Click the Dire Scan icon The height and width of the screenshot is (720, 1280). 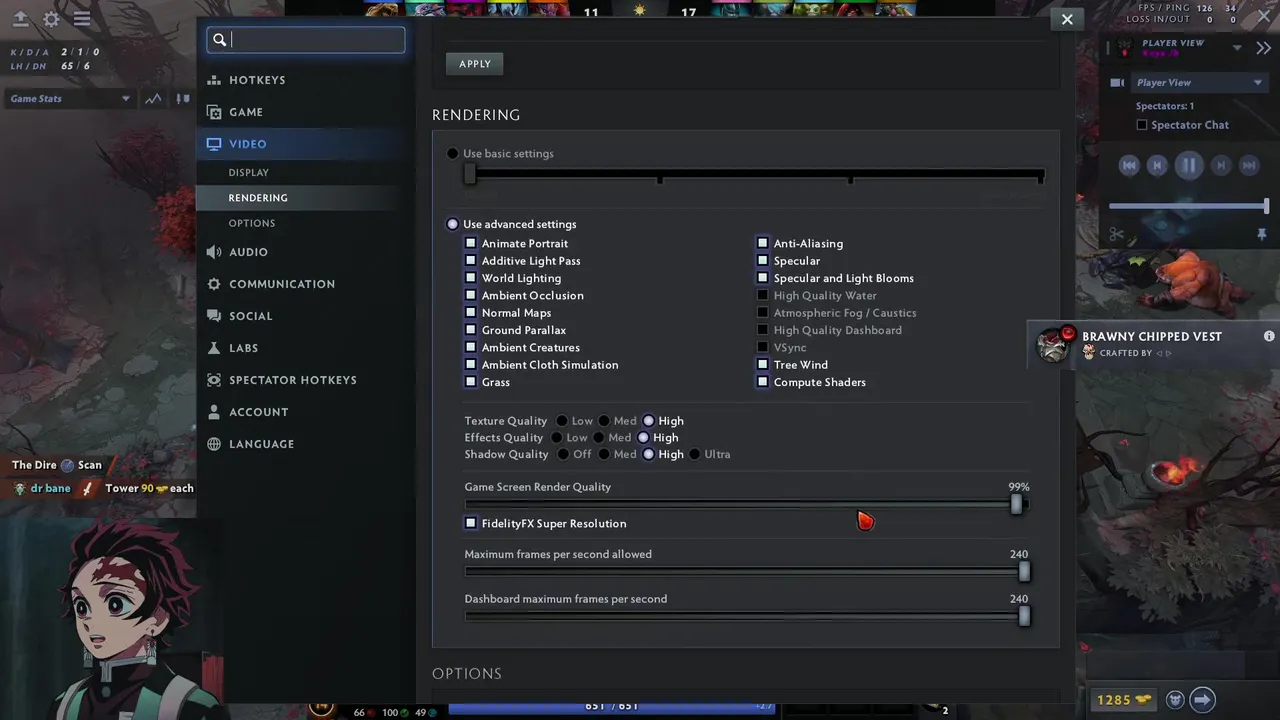(x=67, y=465)
